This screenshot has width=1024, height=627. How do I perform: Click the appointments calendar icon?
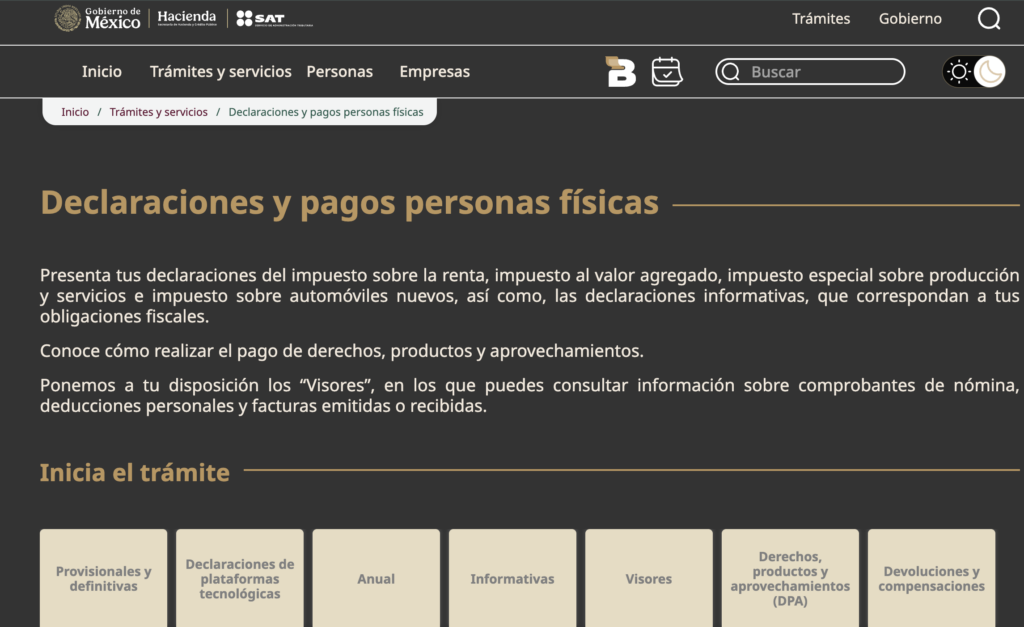point(666,71)
